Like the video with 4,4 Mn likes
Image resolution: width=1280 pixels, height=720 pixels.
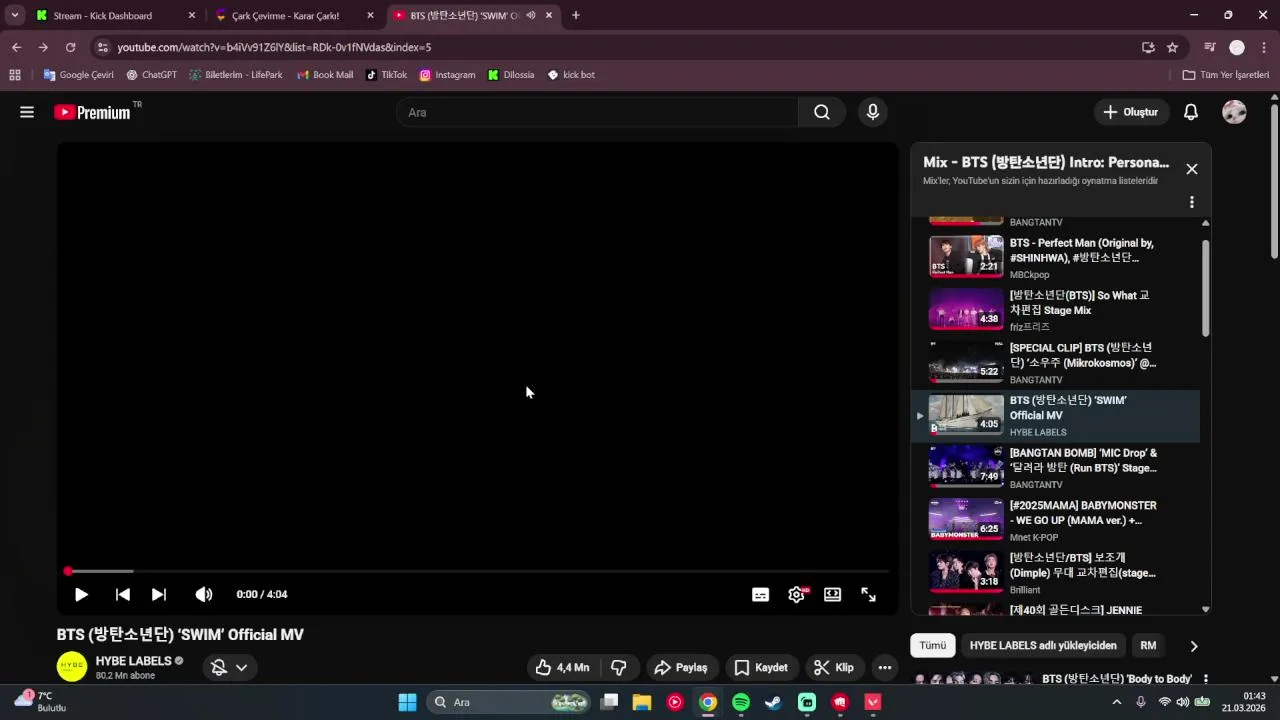(561, 667)
